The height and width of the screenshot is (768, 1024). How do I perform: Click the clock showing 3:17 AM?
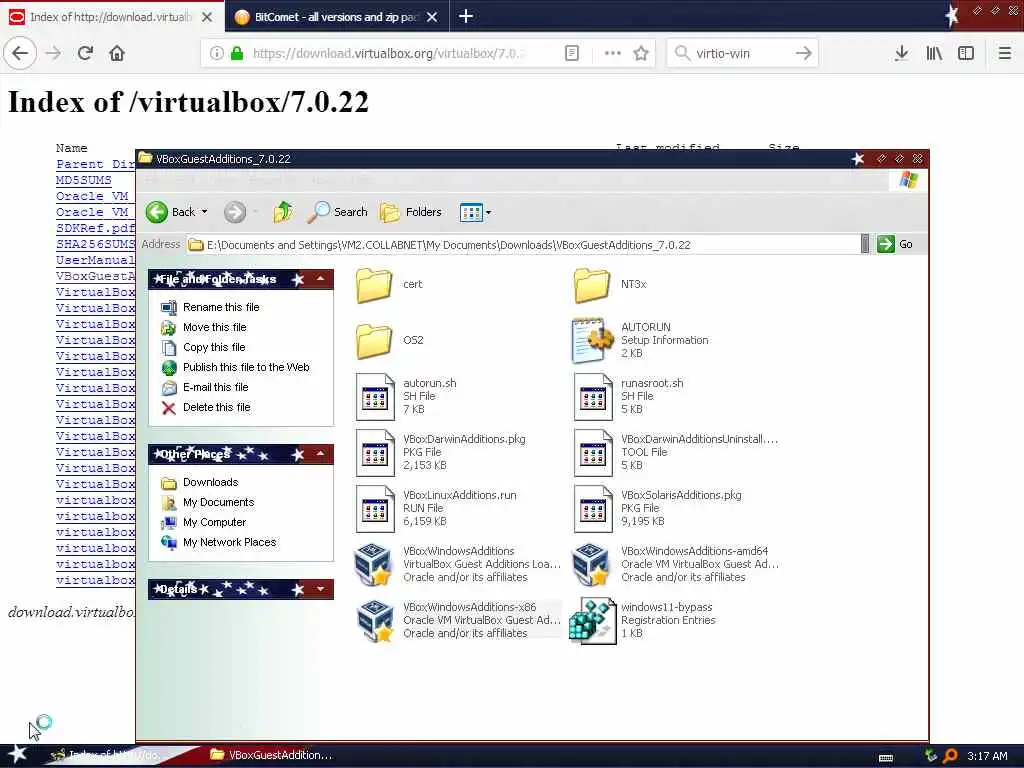(987, 756)
